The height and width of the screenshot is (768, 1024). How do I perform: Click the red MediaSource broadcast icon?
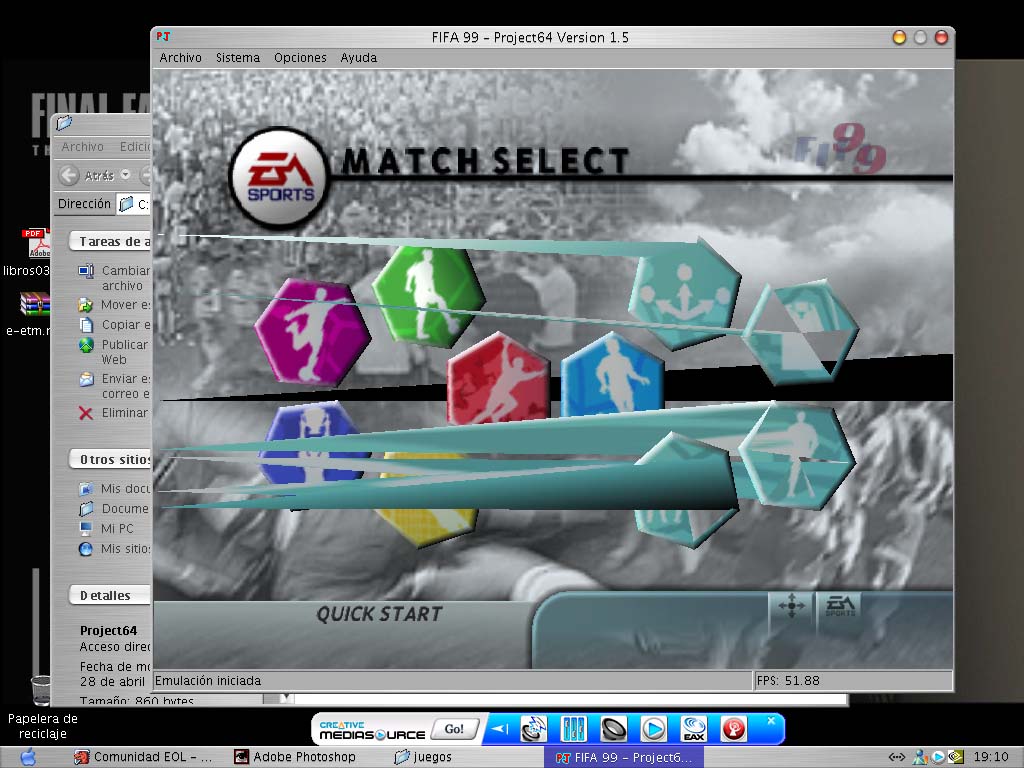point(733,729)
